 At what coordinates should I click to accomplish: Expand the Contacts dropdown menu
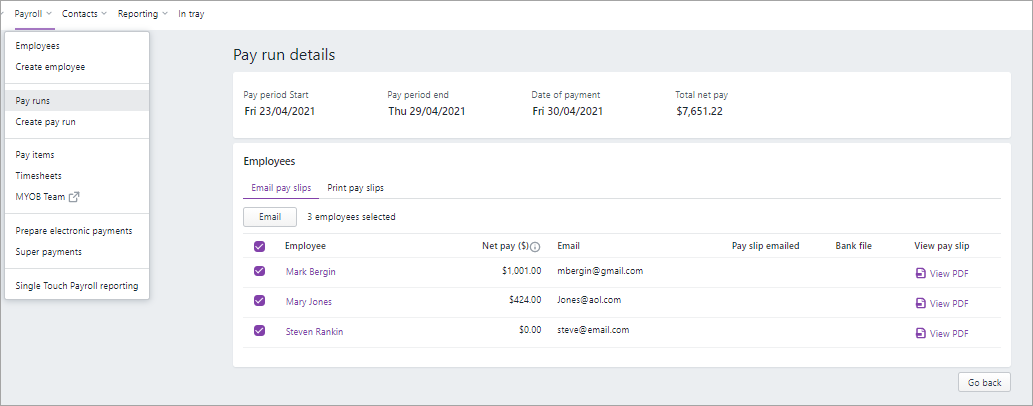coord(84,14)
